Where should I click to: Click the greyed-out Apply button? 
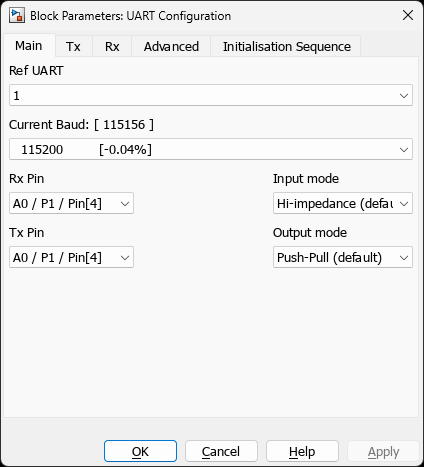pyautogui.click(x=383, y=451)
